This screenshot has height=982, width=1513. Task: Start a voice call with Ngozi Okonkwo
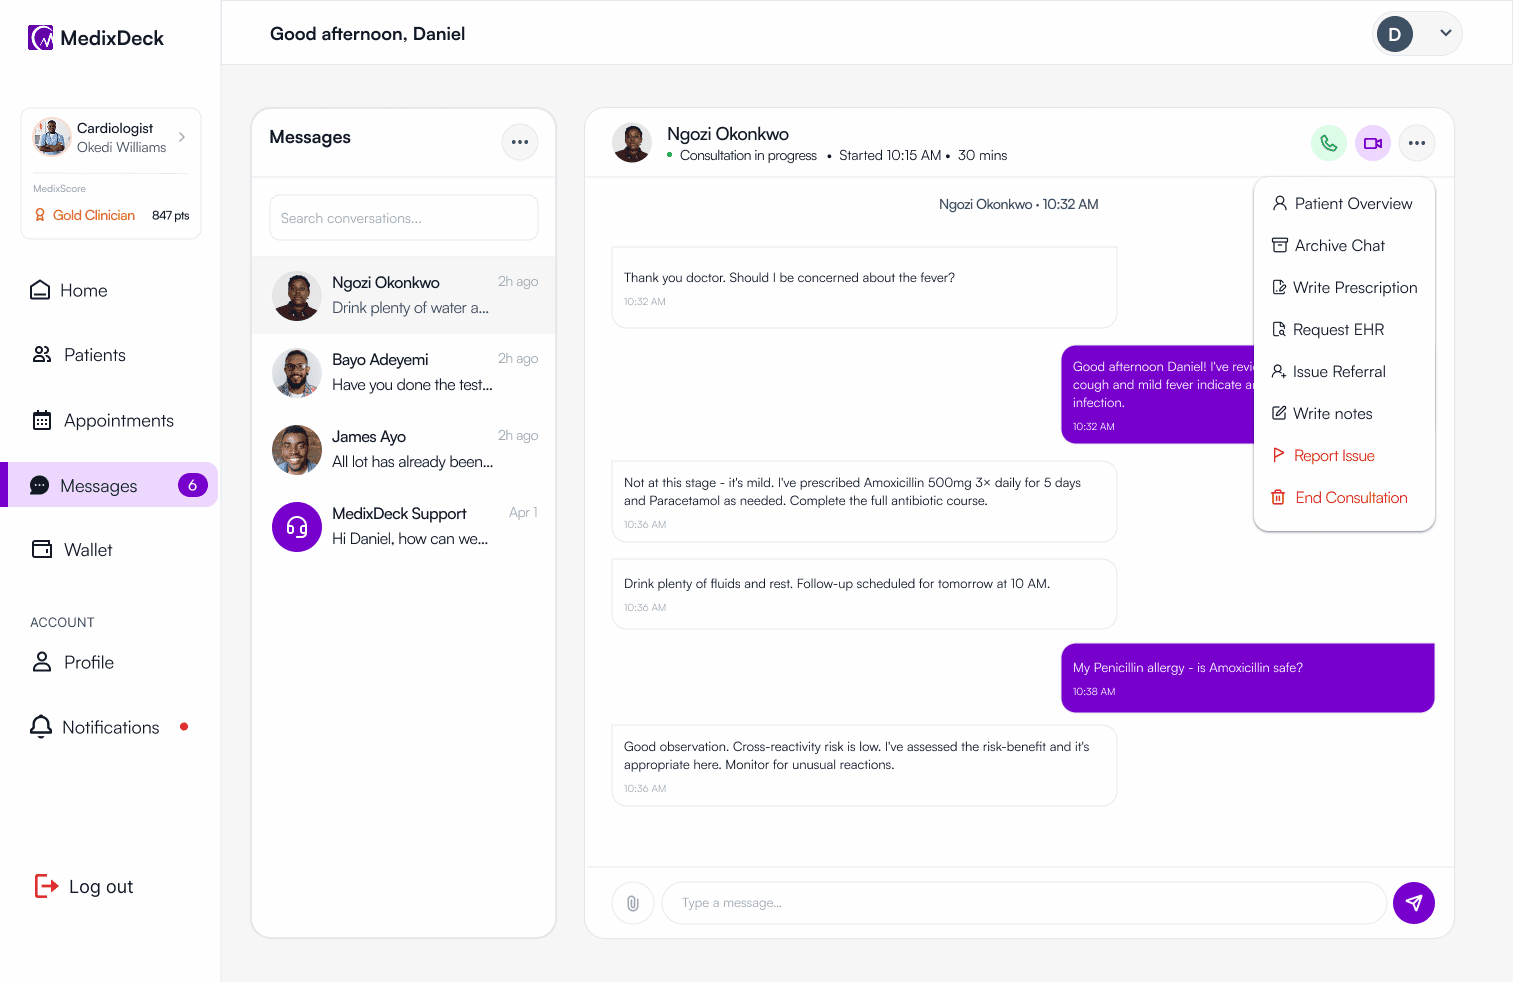click(1328, 143)
